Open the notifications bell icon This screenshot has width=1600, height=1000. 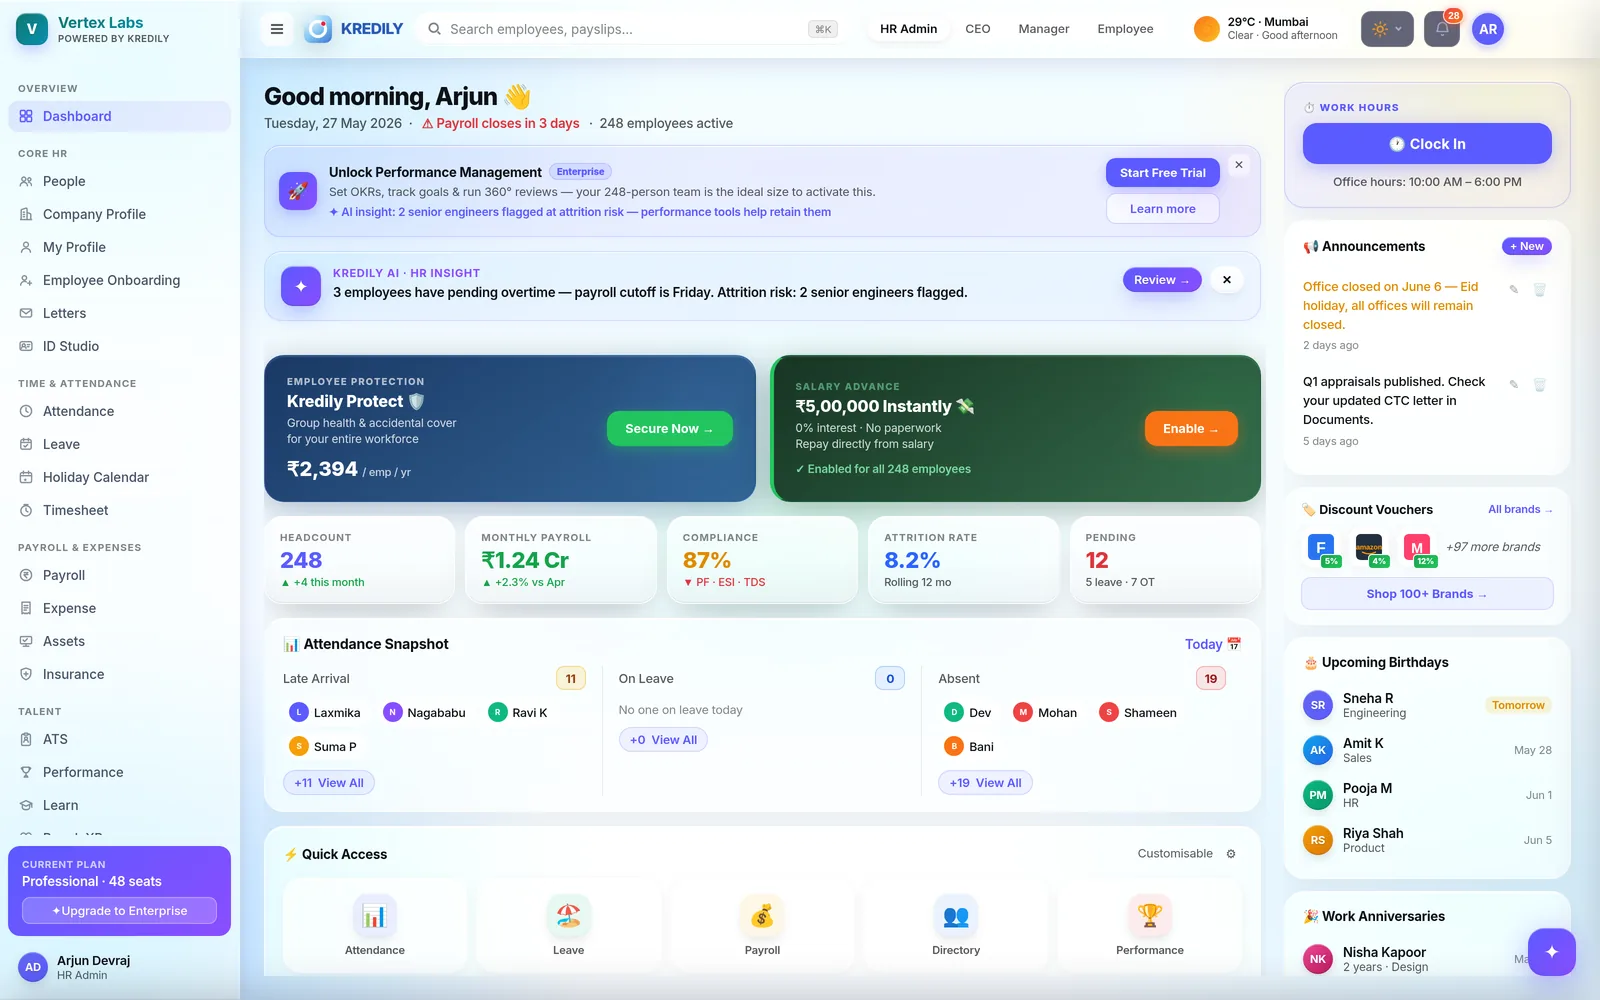click(1442, 29)
